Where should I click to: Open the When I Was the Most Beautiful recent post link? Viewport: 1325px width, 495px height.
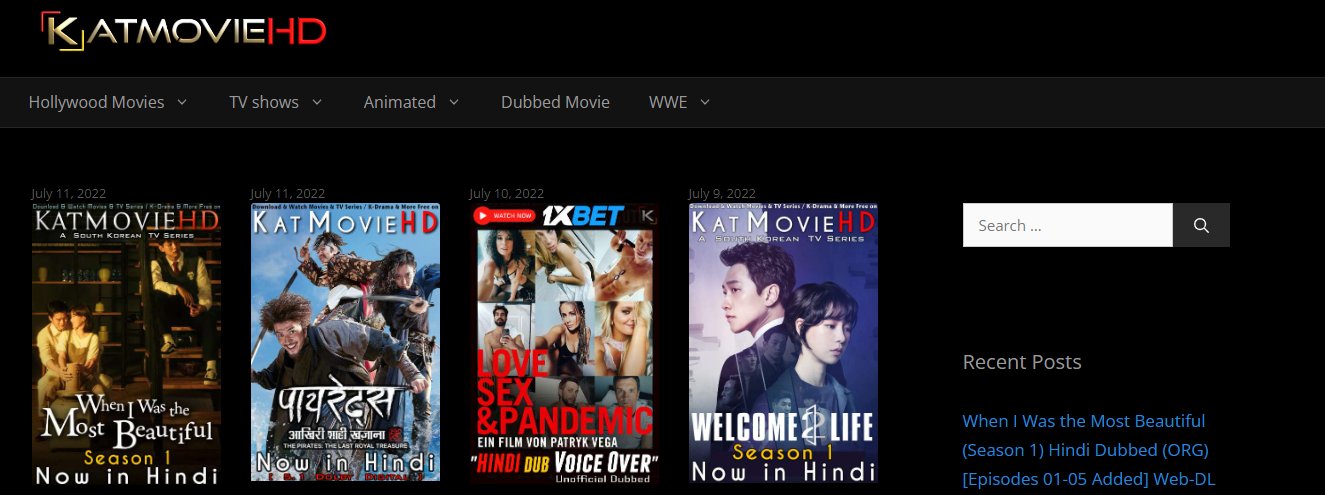pos(1089,450)
